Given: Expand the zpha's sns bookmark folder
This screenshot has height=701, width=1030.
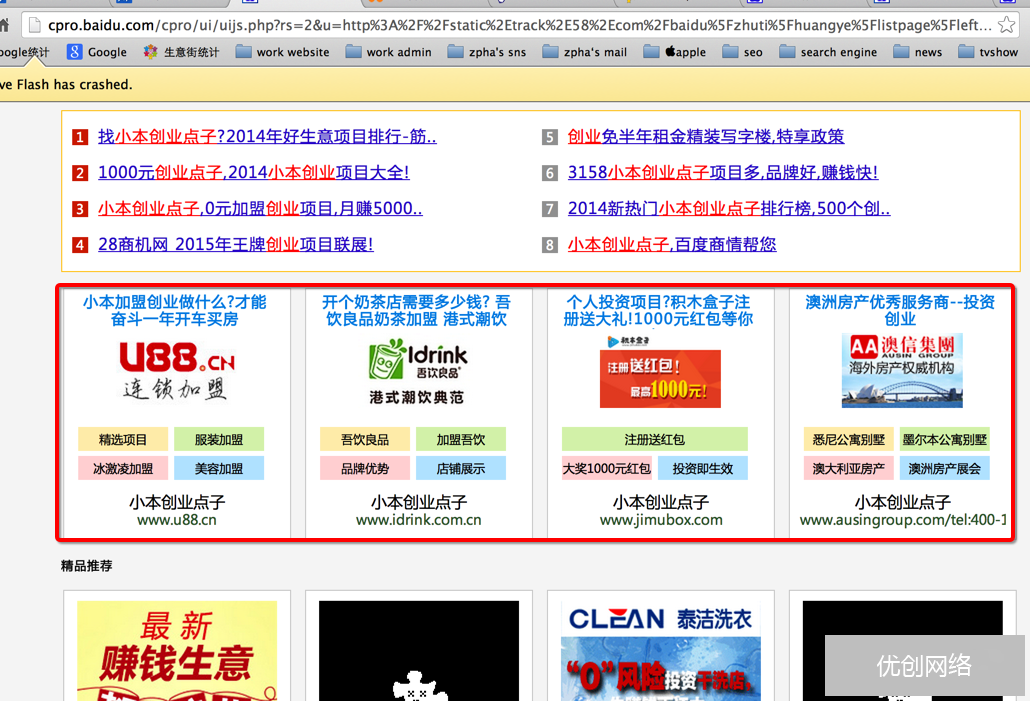Looking at the screenshot, I should (x=487, y=52).
